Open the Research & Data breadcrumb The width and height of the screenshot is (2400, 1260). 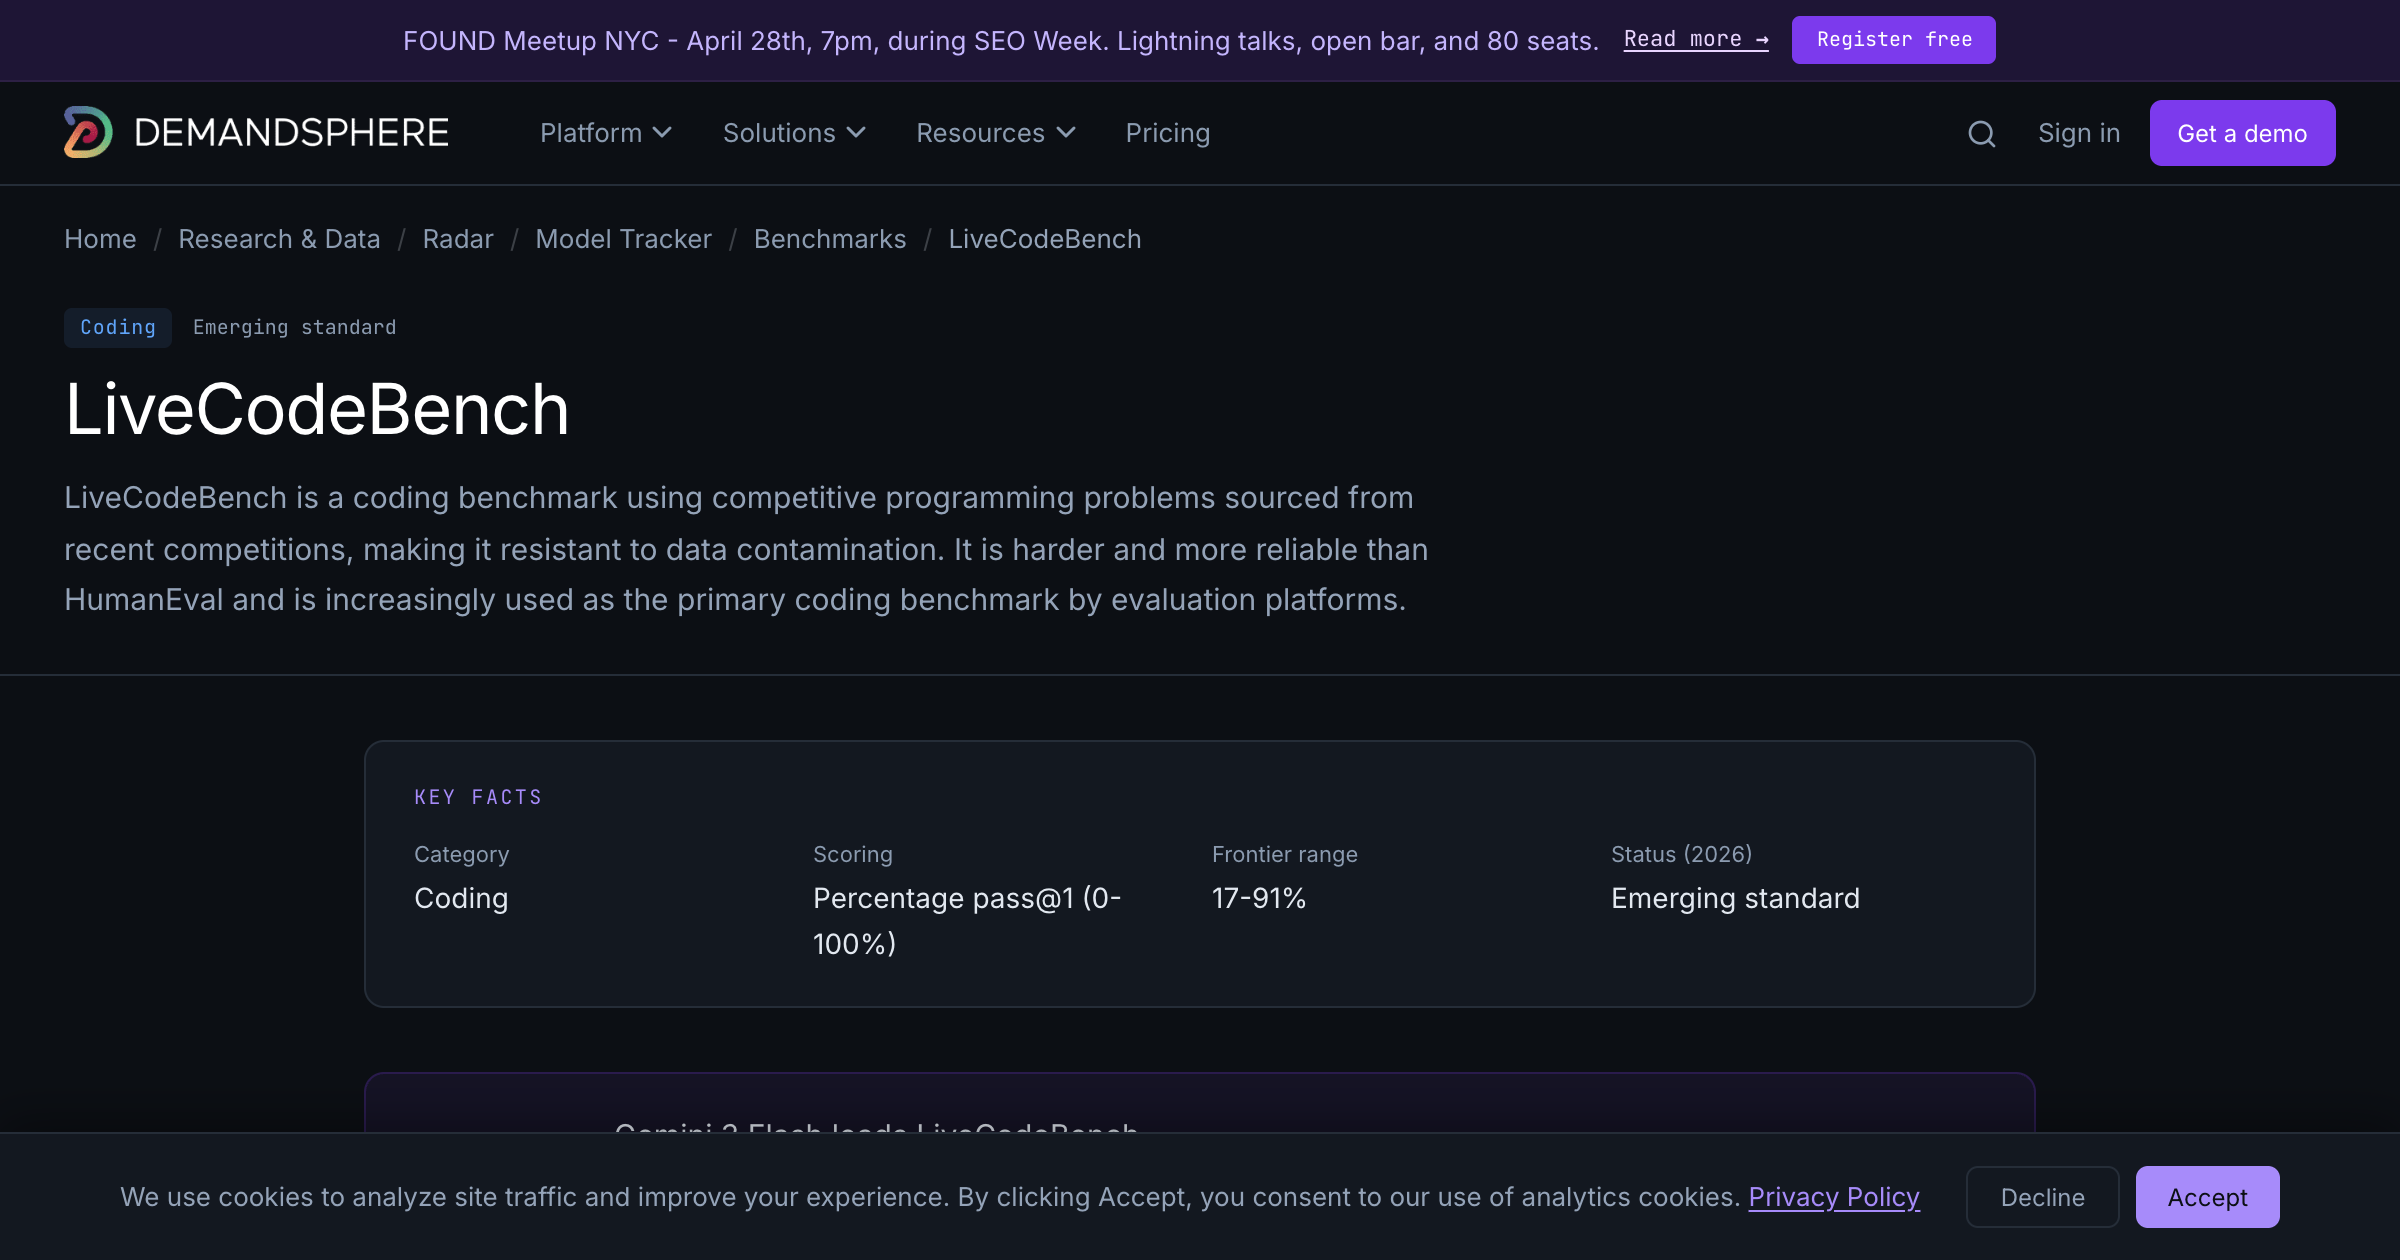click(x=279, y=239)
